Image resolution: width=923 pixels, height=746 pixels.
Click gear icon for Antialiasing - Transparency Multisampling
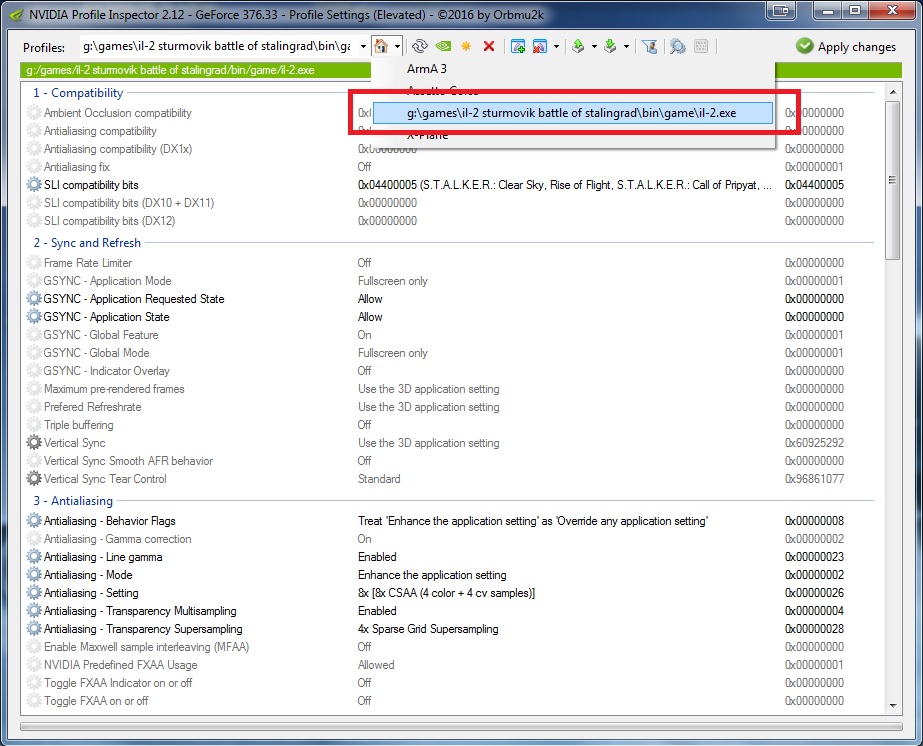coord(34,611)
